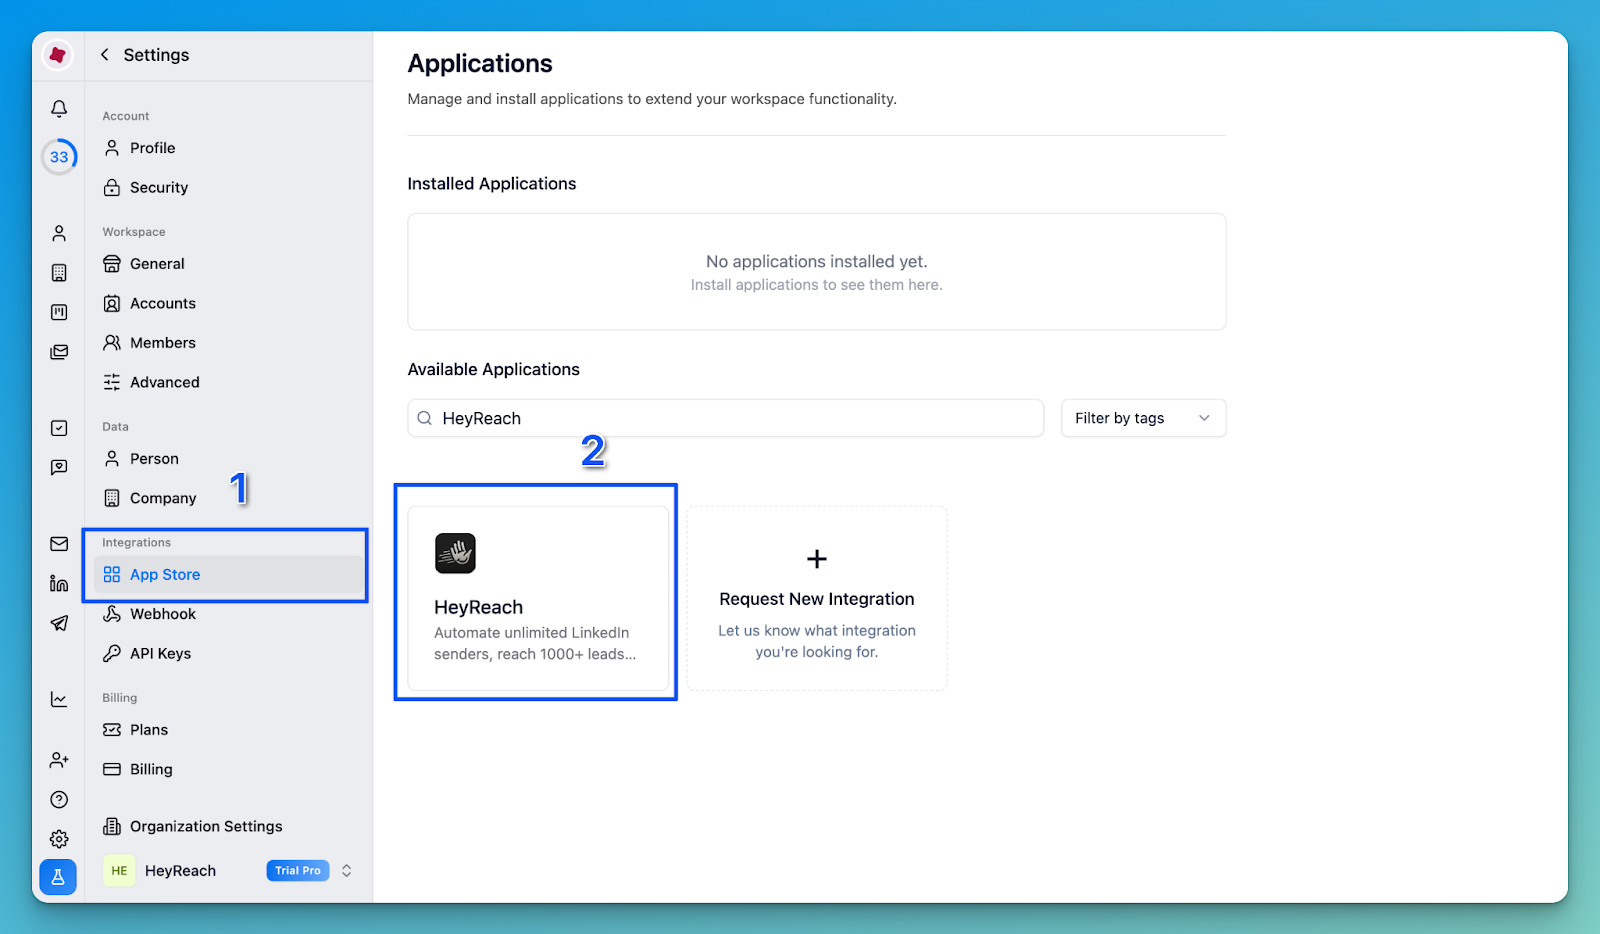Focus the HeyReach search field

726,418
